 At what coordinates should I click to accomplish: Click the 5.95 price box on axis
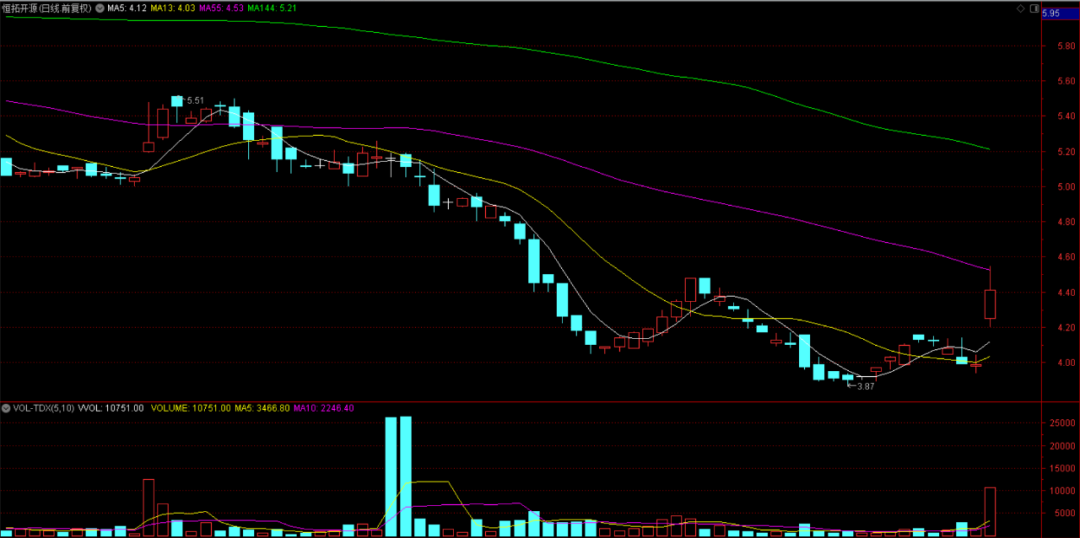coord(1060,13)
